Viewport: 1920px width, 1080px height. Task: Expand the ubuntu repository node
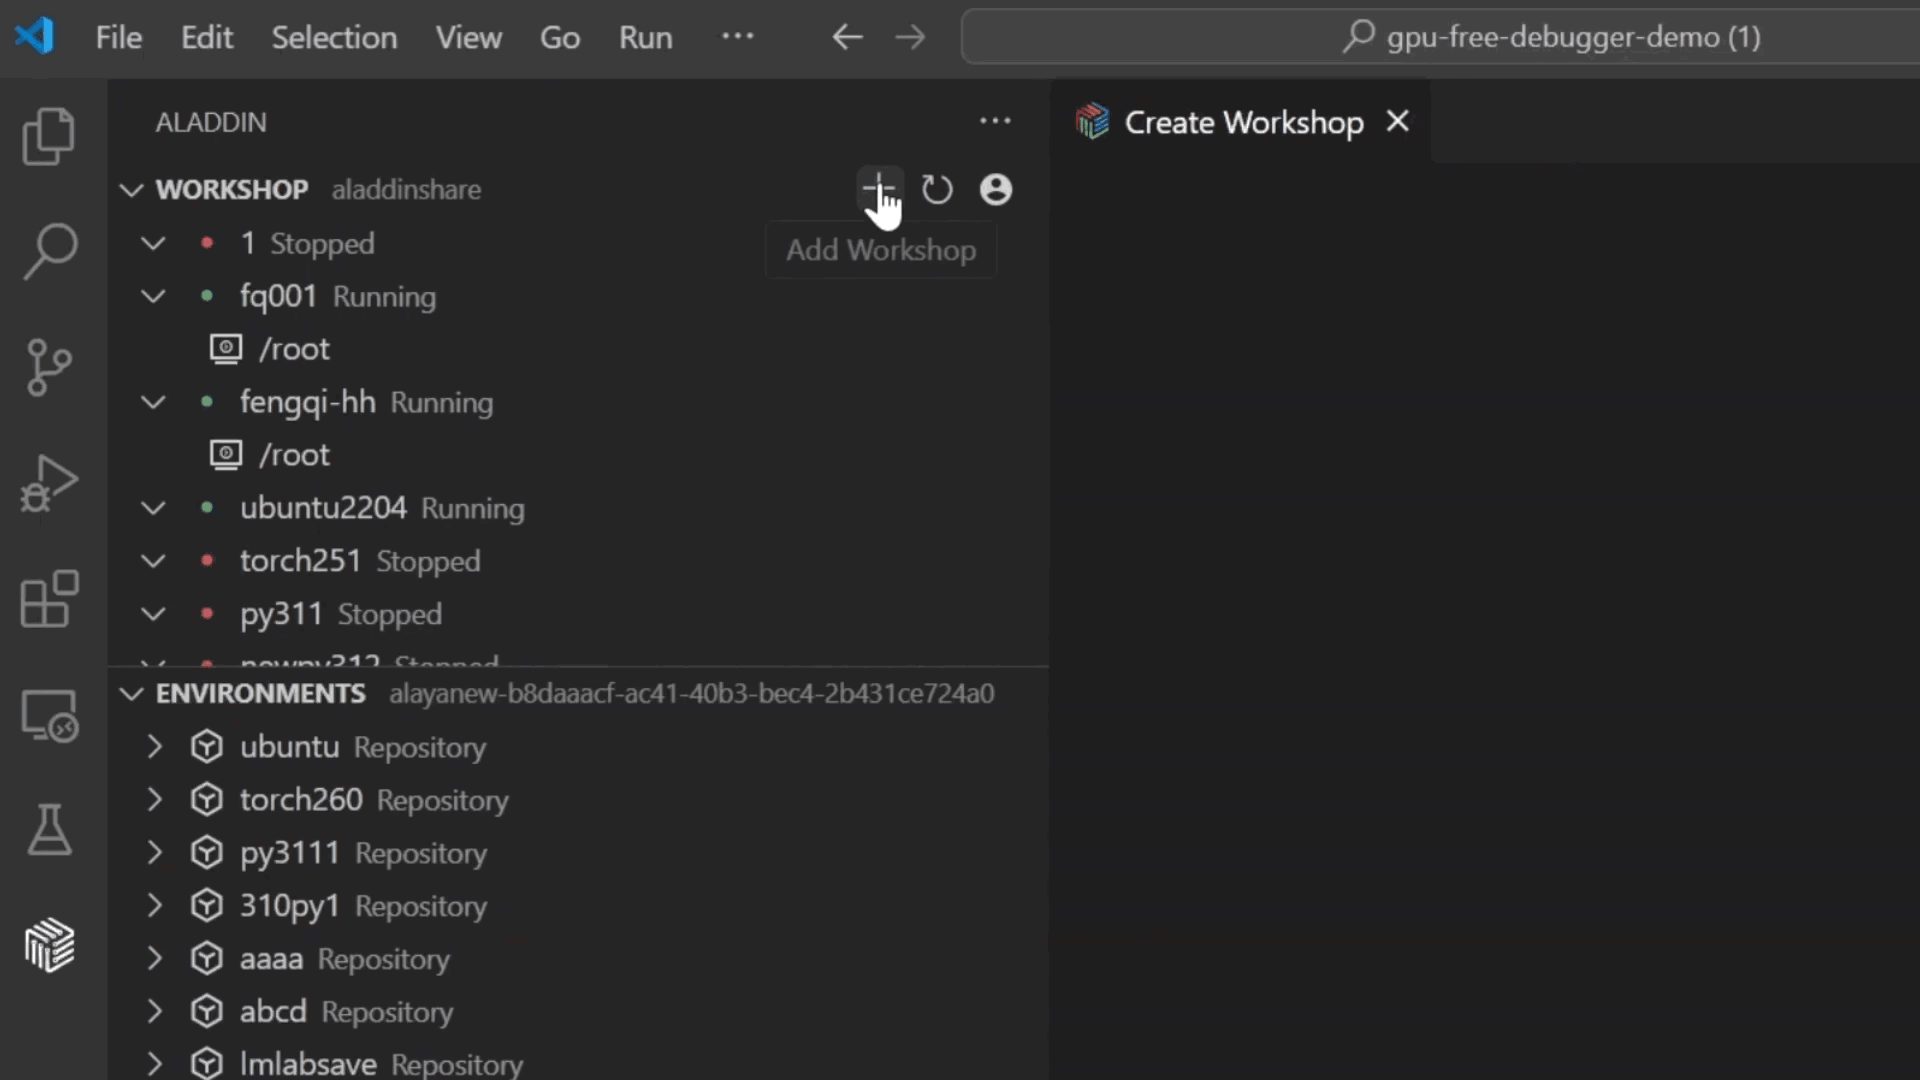(x=154, y=747)
